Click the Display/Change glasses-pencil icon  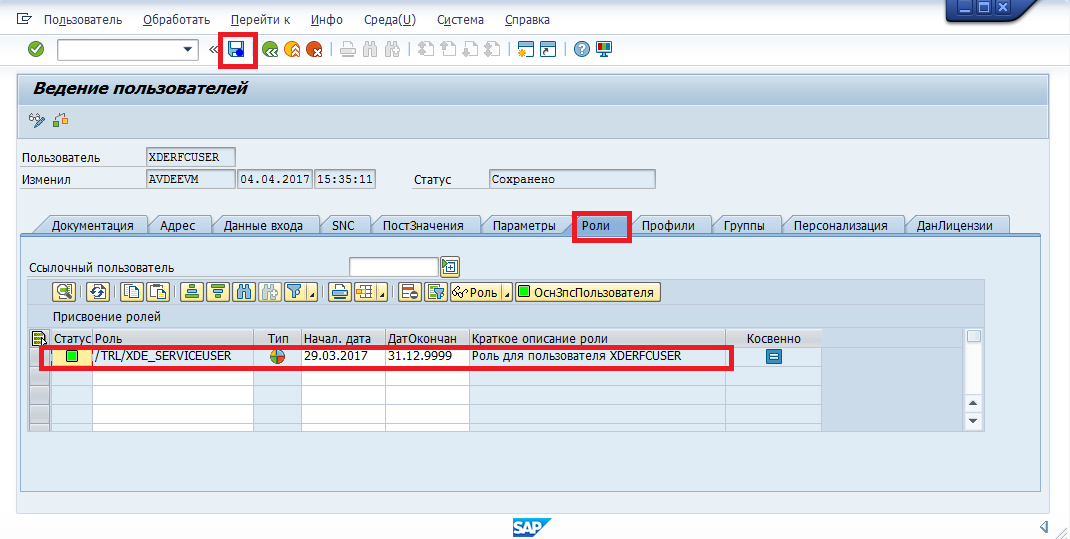pos(37,120)
